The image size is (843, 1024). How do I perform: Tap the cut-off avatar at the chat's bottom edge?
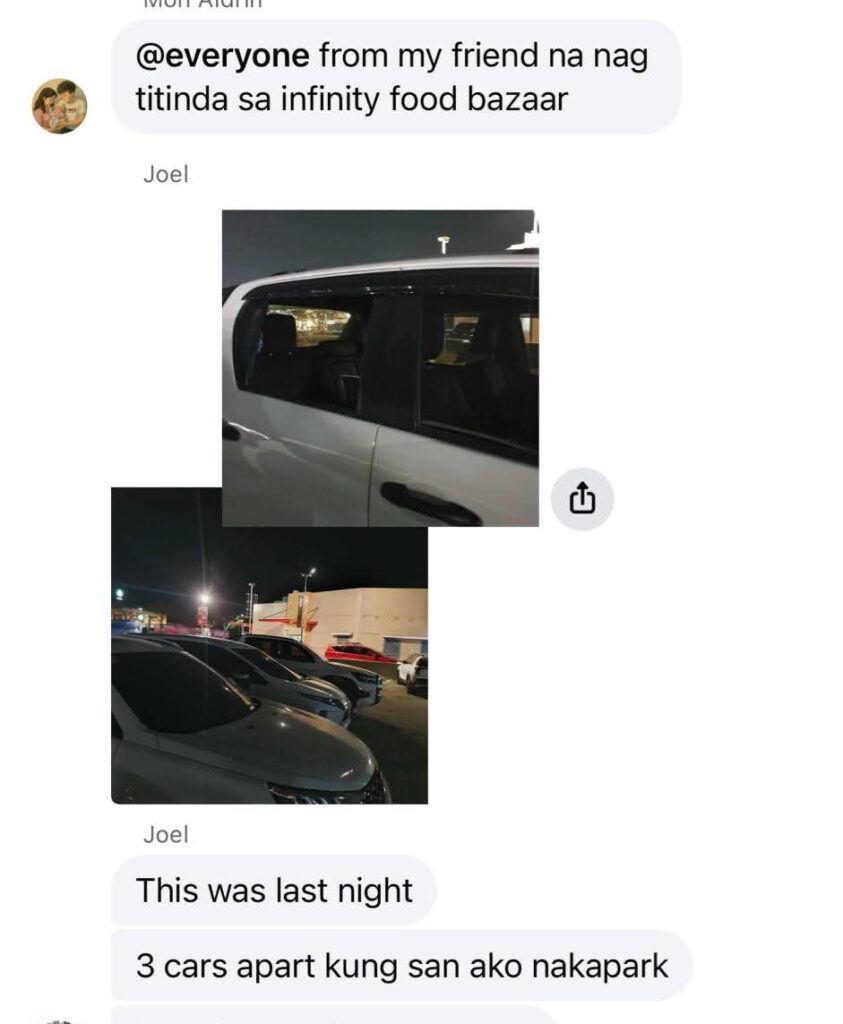coord(59,1021)
